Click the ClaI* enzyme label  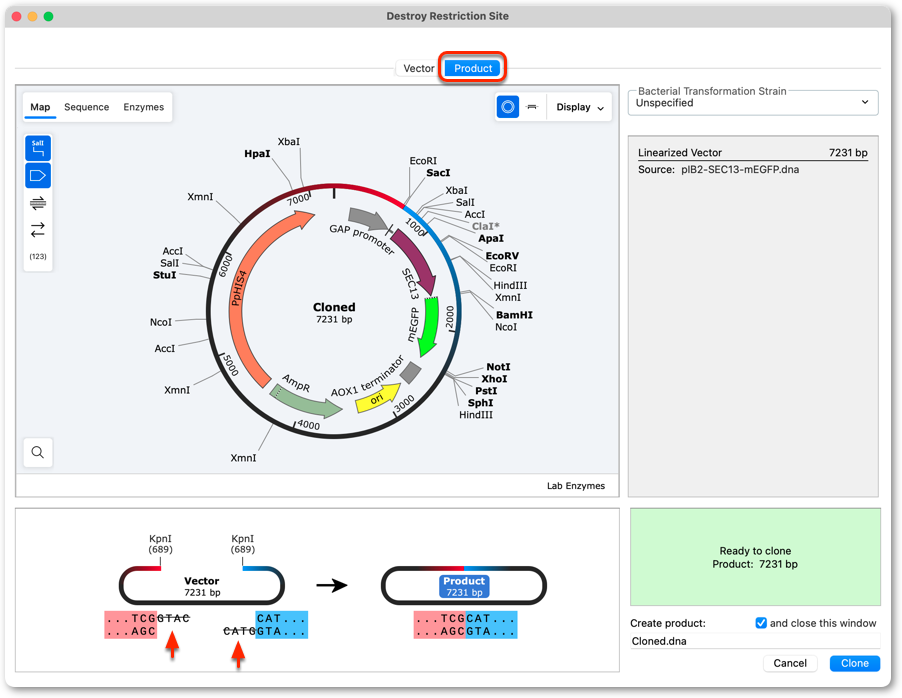click(486, 226)
